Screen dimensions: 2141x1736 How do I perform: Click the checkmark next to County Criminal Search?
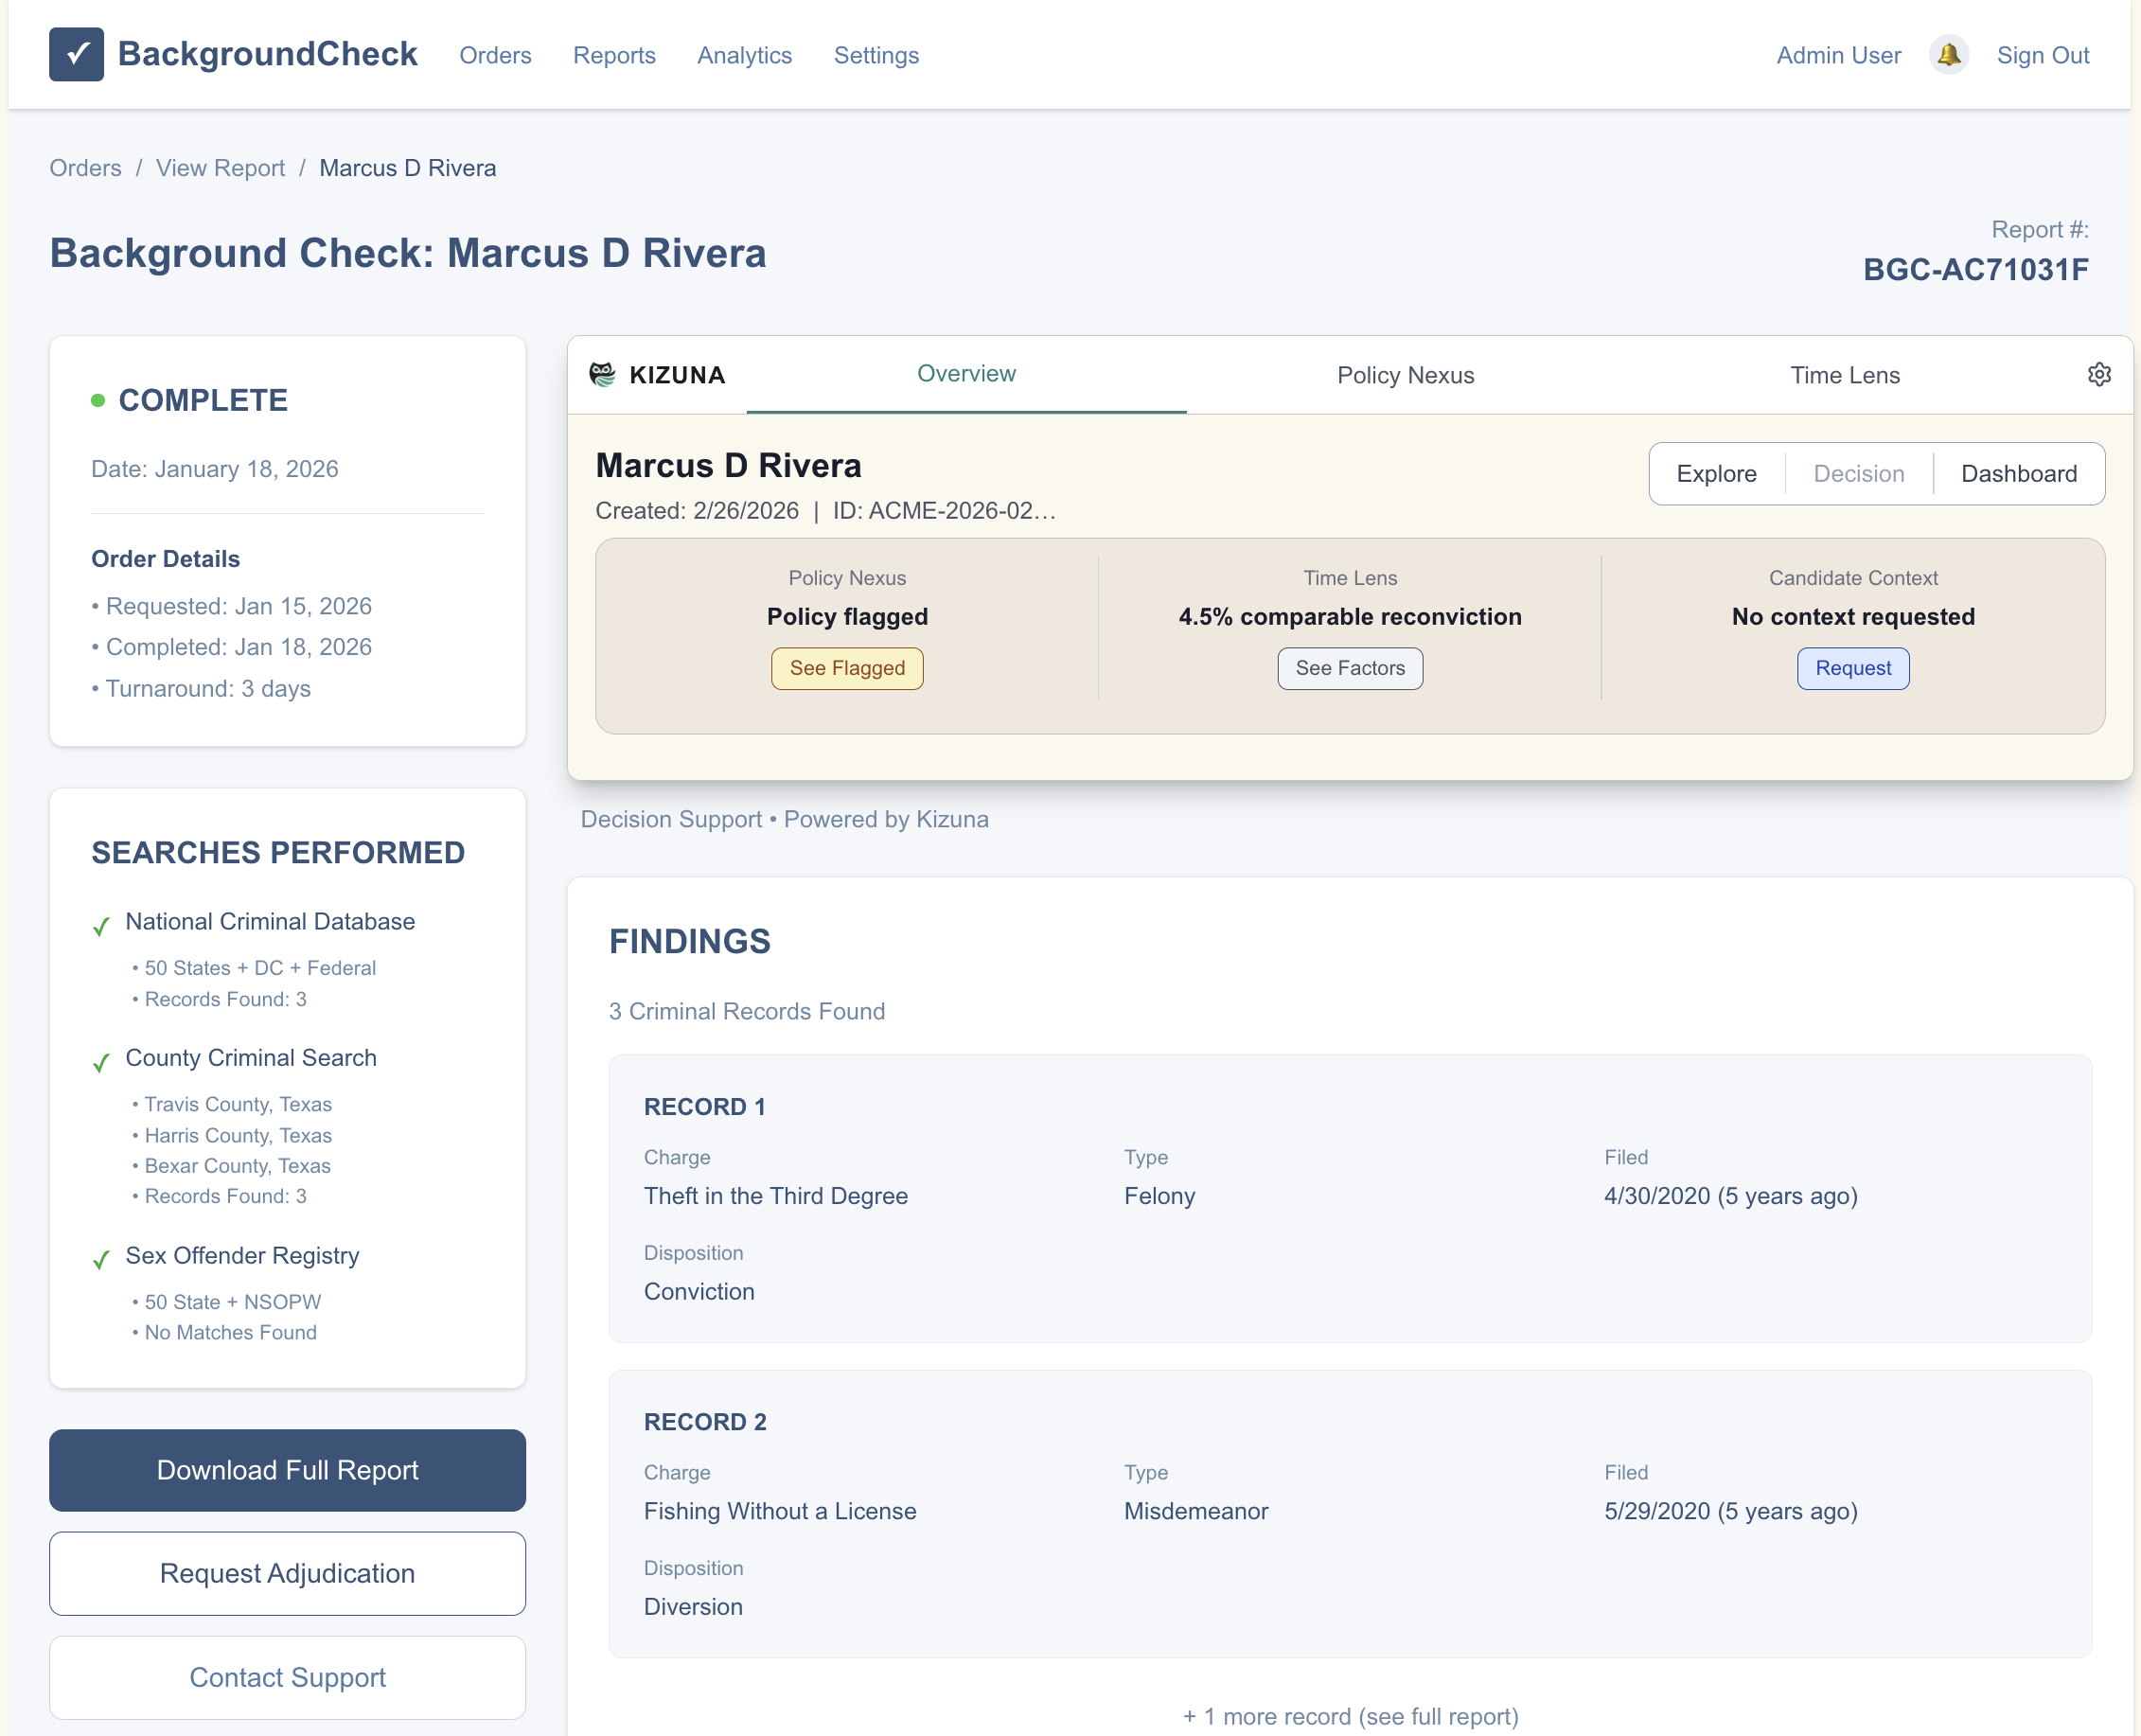coord(101,1063)
